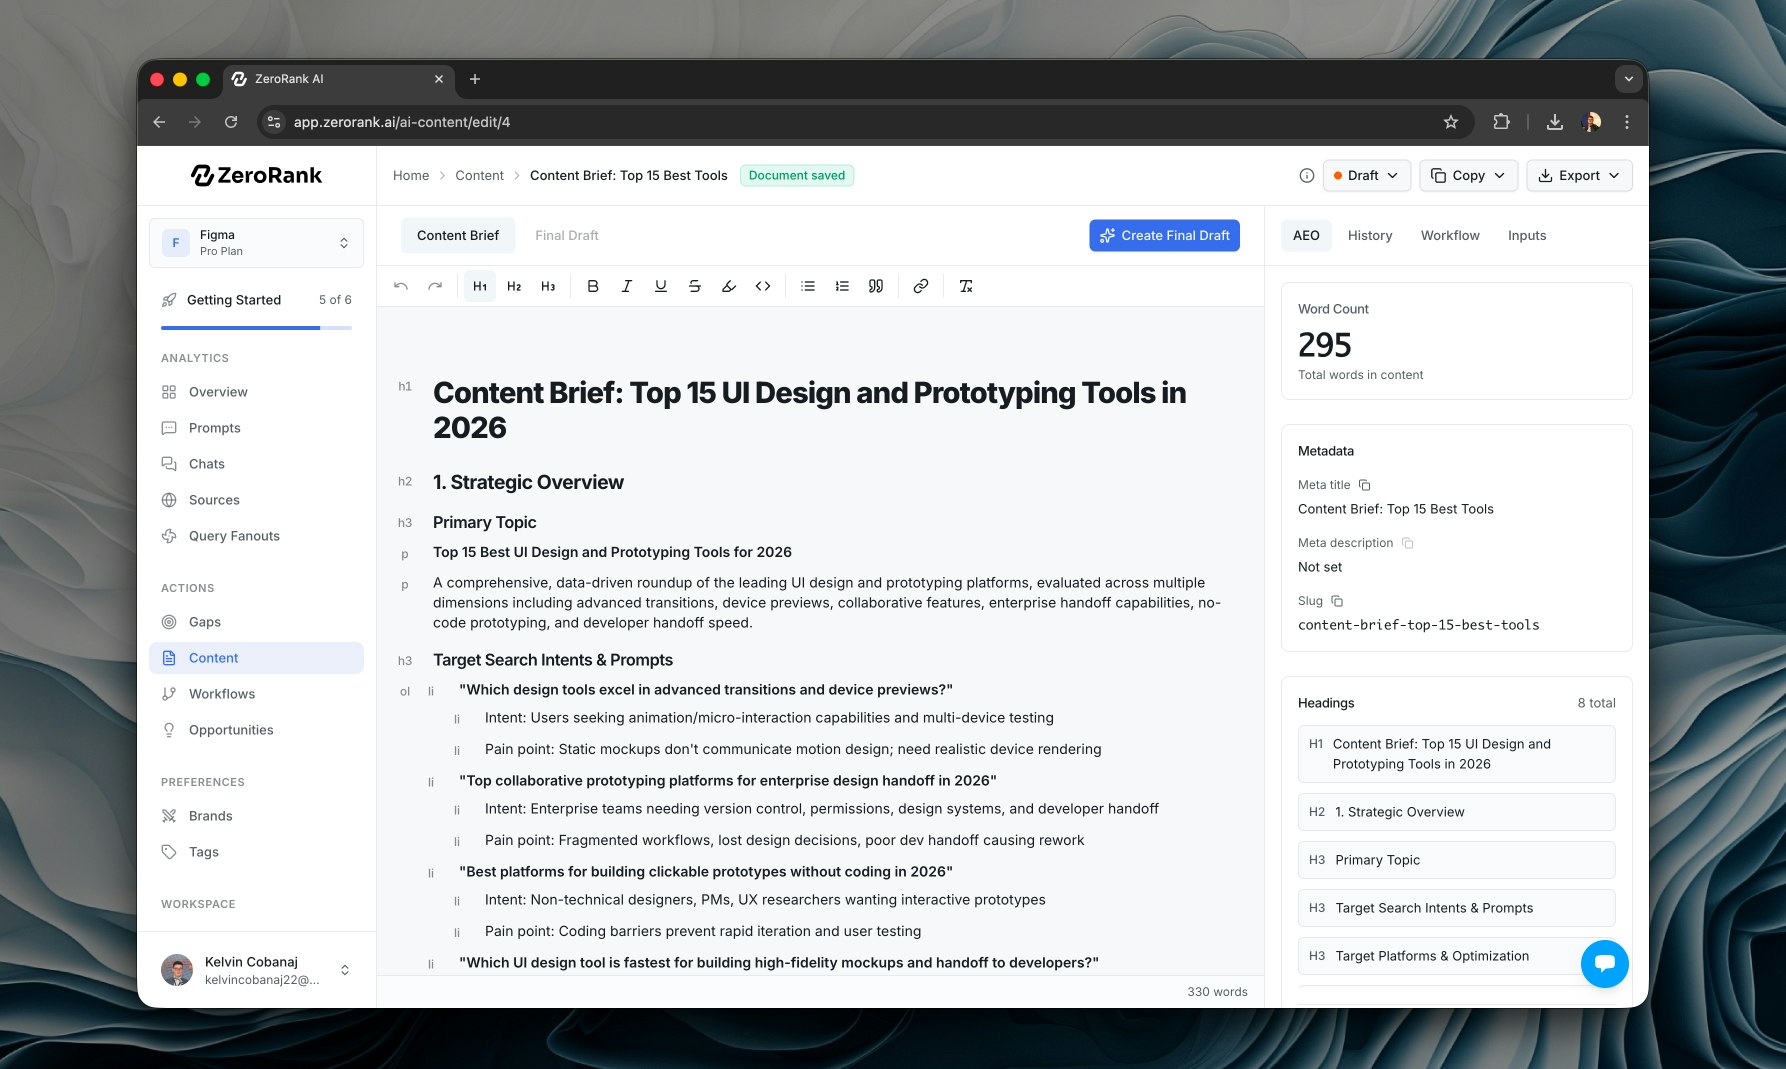1786x1069 pixels.
Task: Switch to the Final Draft tab
Action: click(567, 236)
